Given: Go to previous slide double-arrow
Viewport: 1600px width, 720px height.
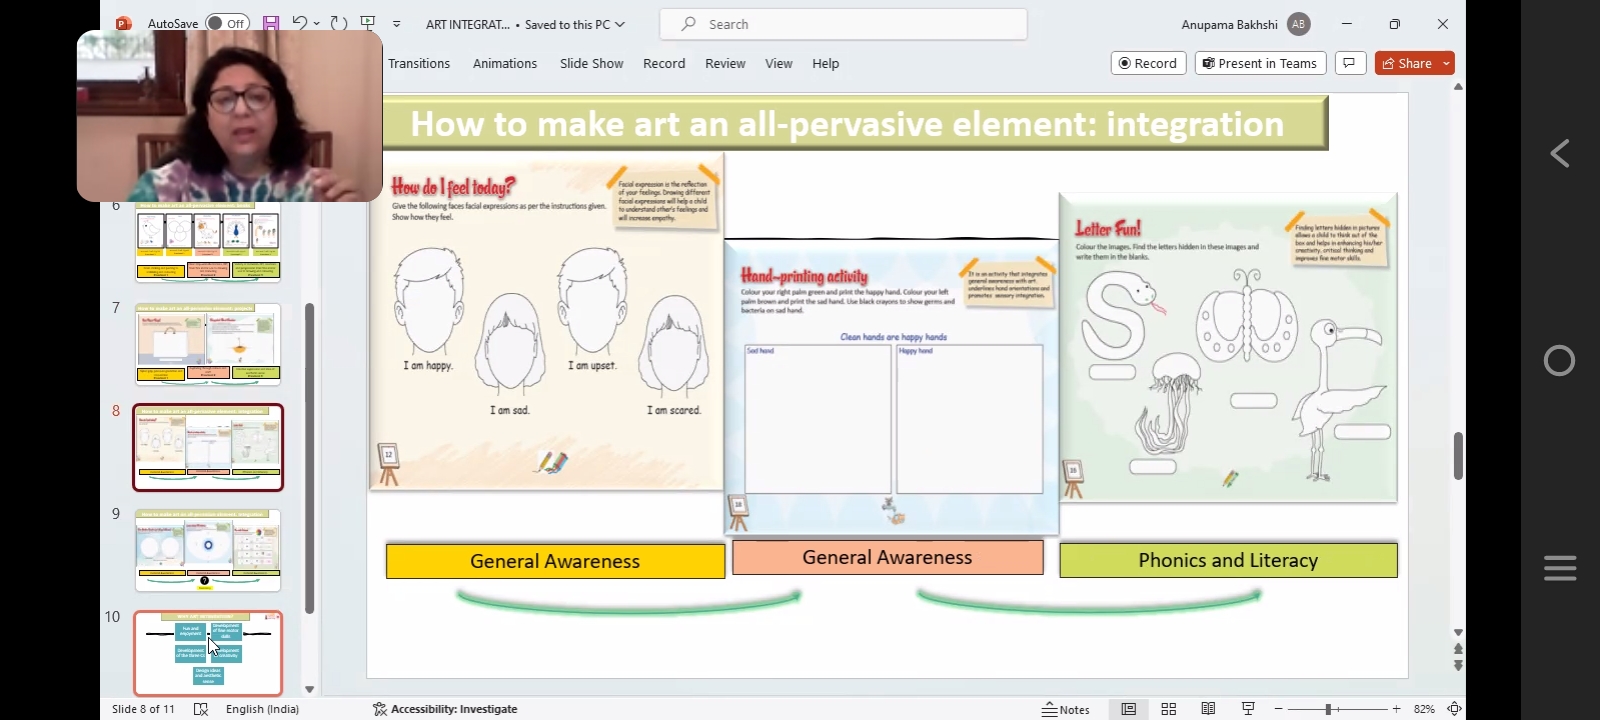Looking at the screenshot, I should [1458, 649].
